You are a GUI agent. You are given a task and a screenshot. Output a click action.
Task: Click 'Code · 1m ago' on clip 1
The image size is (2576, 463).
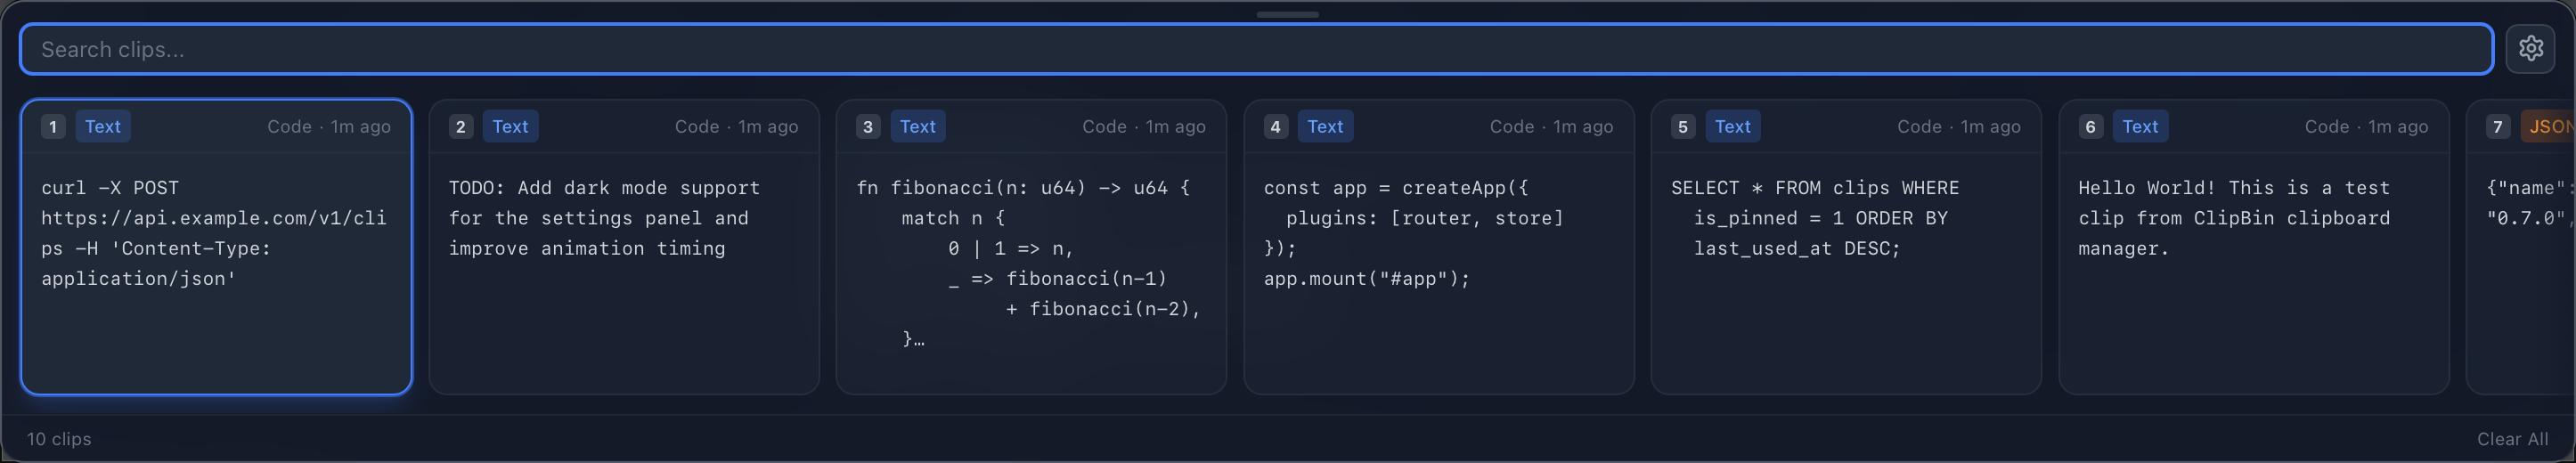[329, 127]
